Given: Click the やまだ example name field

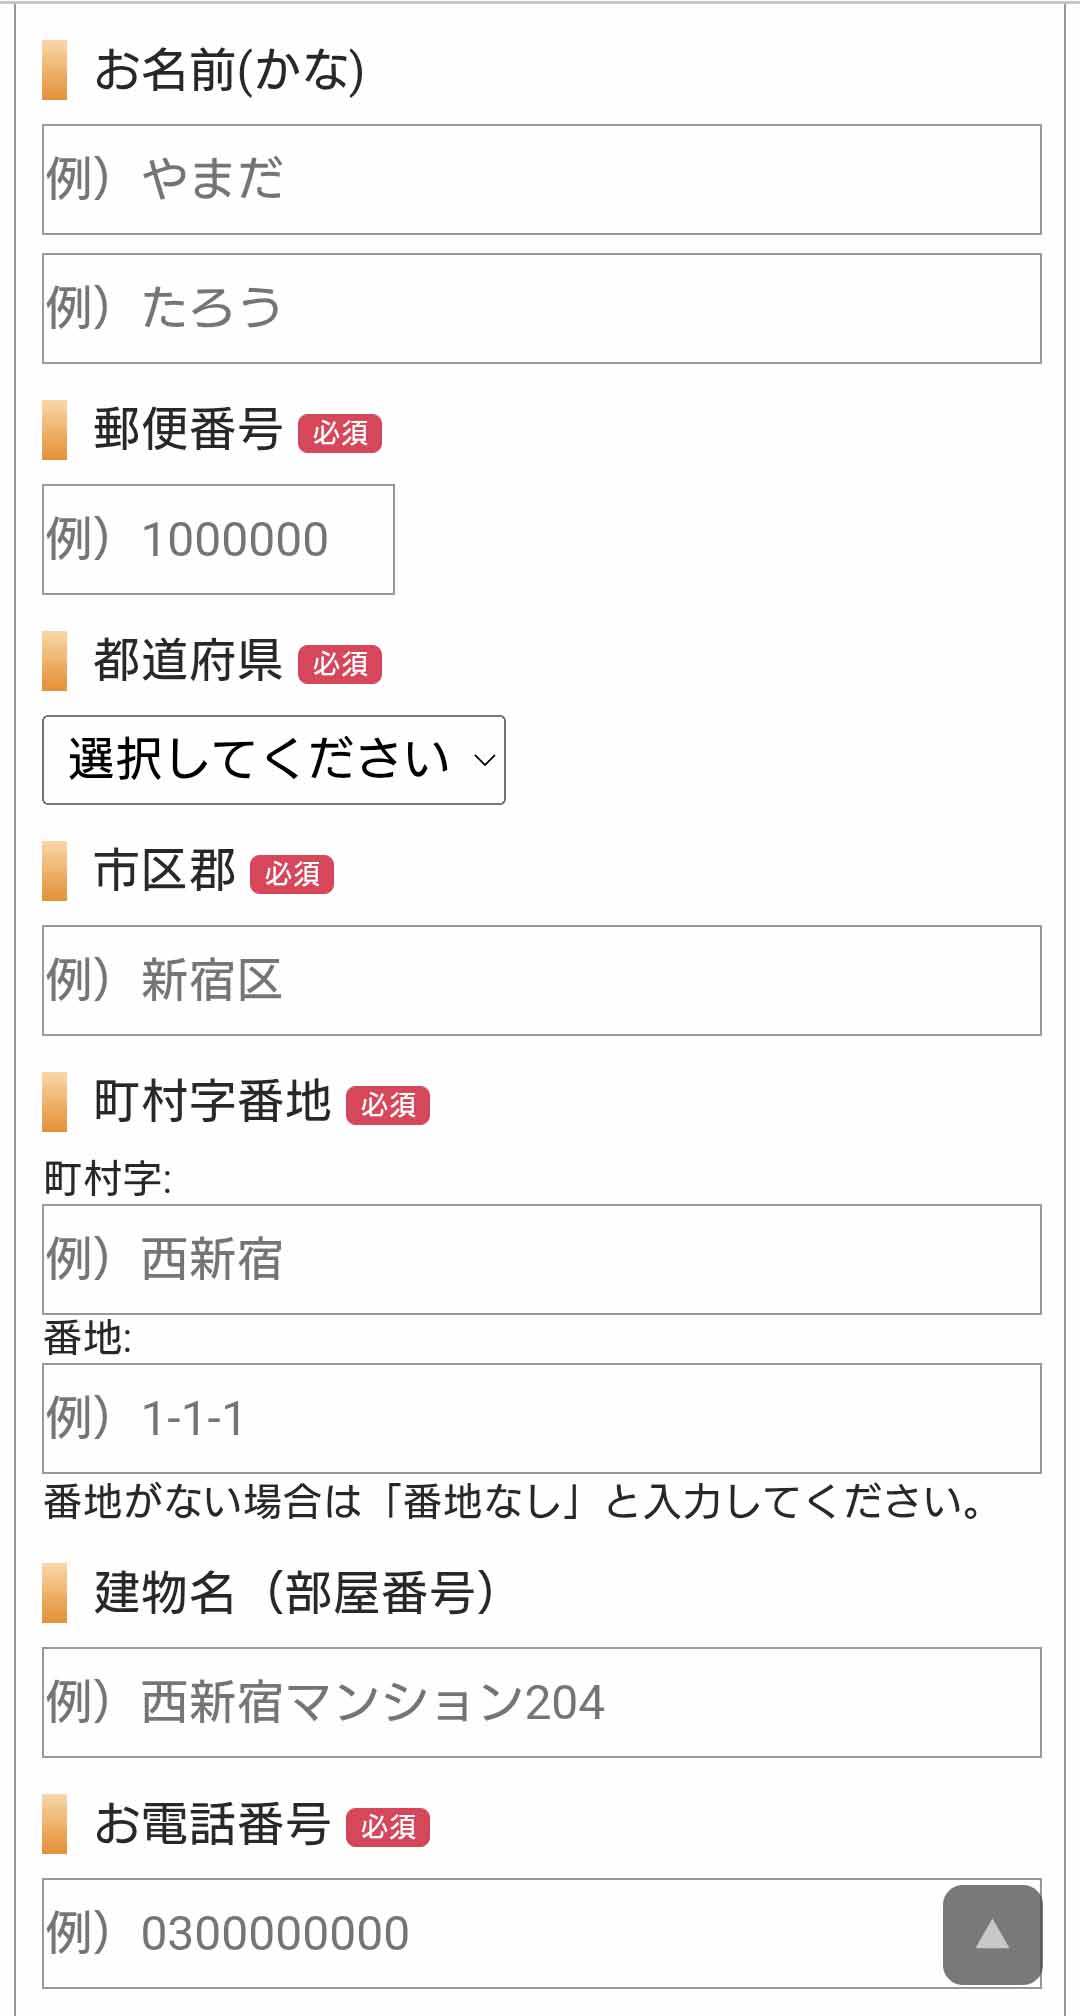Looking at the screenshot, I should (540, 178).
